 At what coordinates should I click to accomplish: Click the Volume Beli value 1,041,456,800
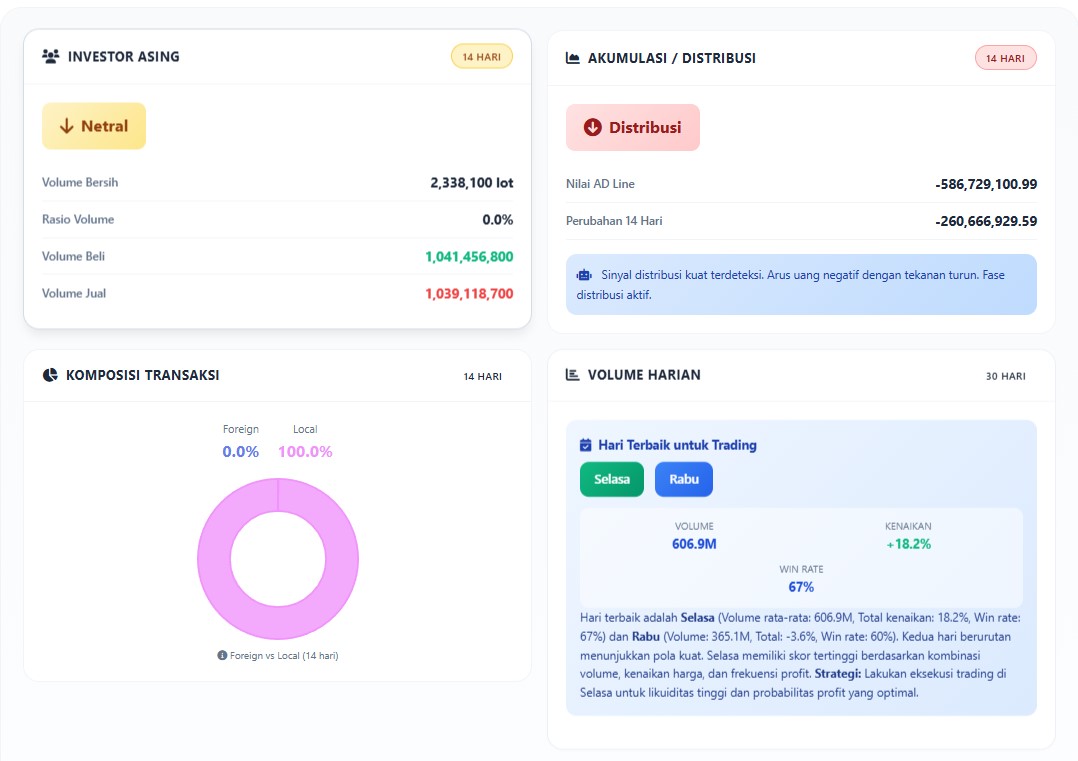point(469,257)
